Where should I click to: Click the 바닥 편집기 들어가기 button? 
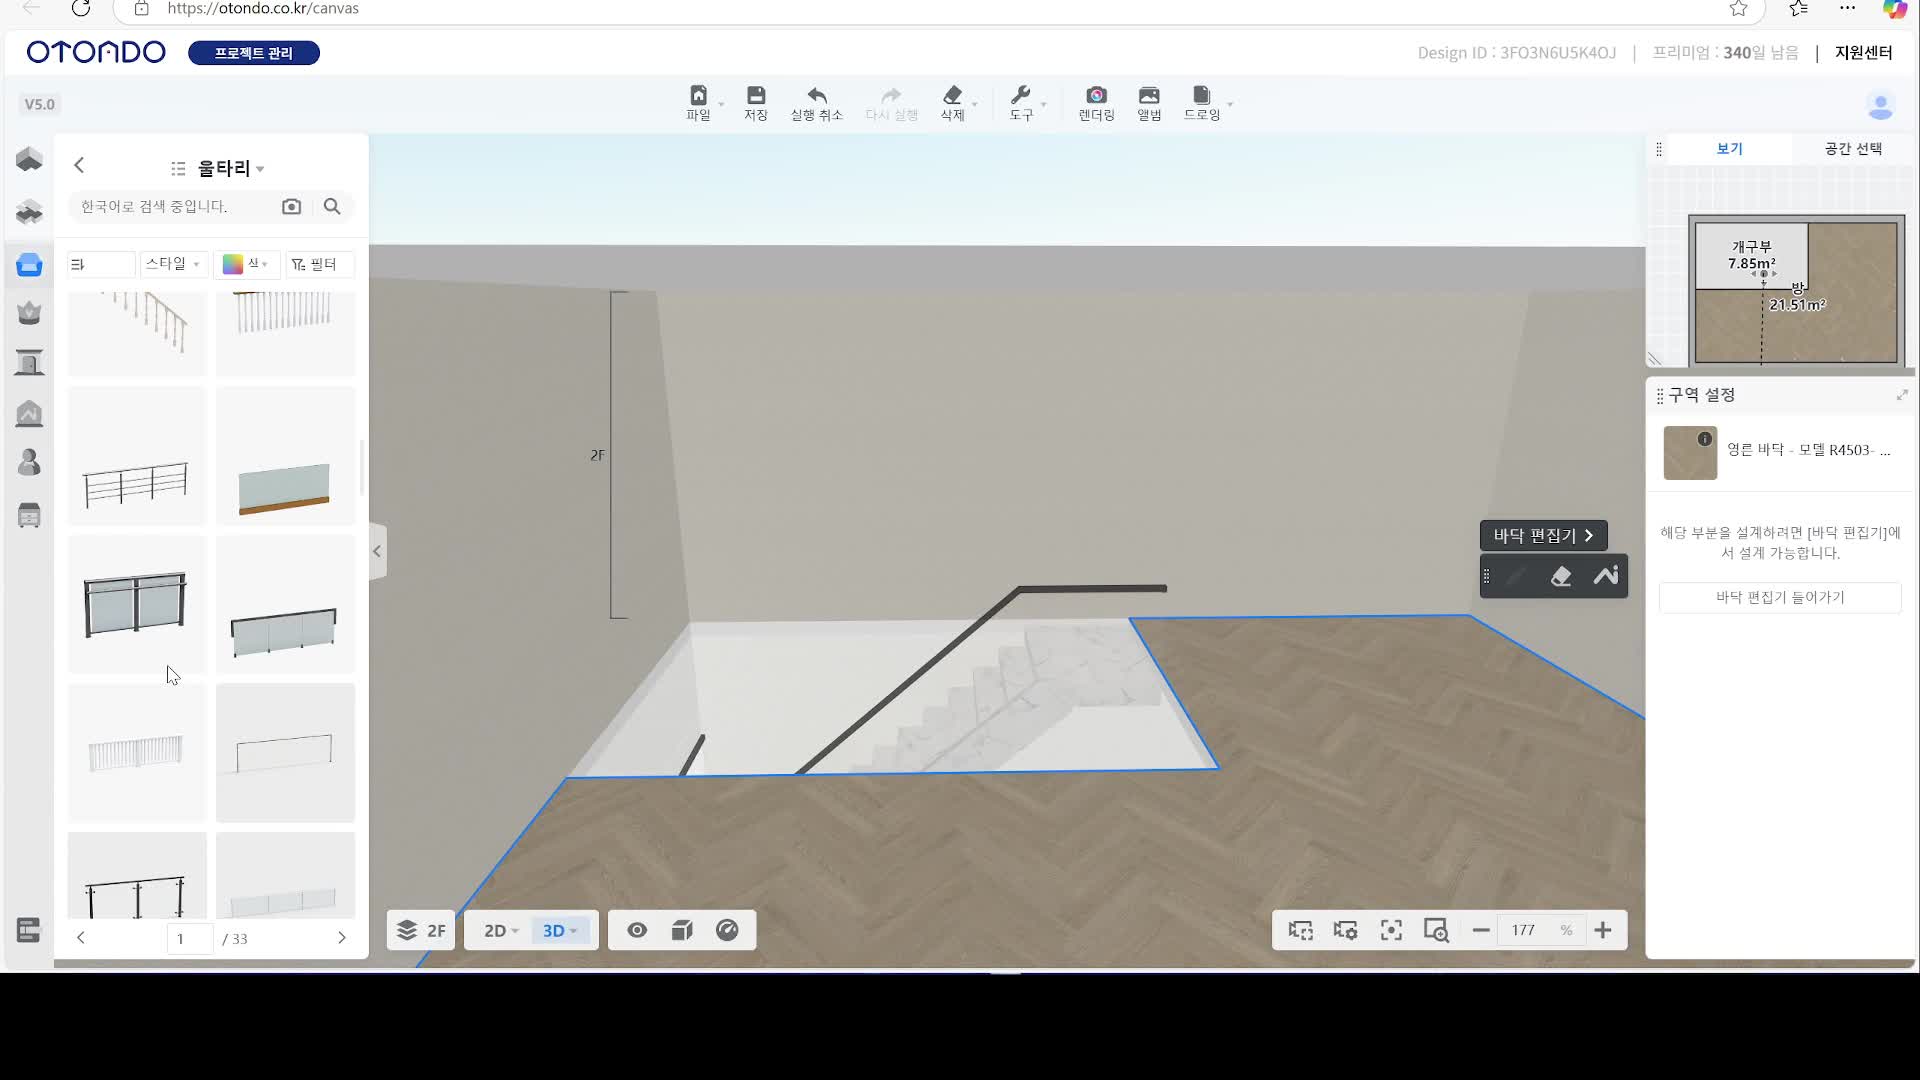click(x=1779, y=598)
